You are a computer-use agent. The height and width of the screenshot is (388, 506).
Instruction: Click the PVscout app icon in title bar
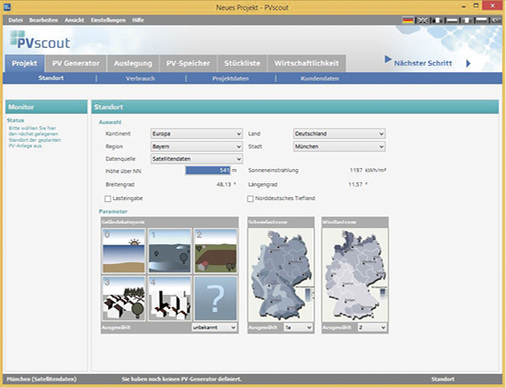[x=7, y=7]
